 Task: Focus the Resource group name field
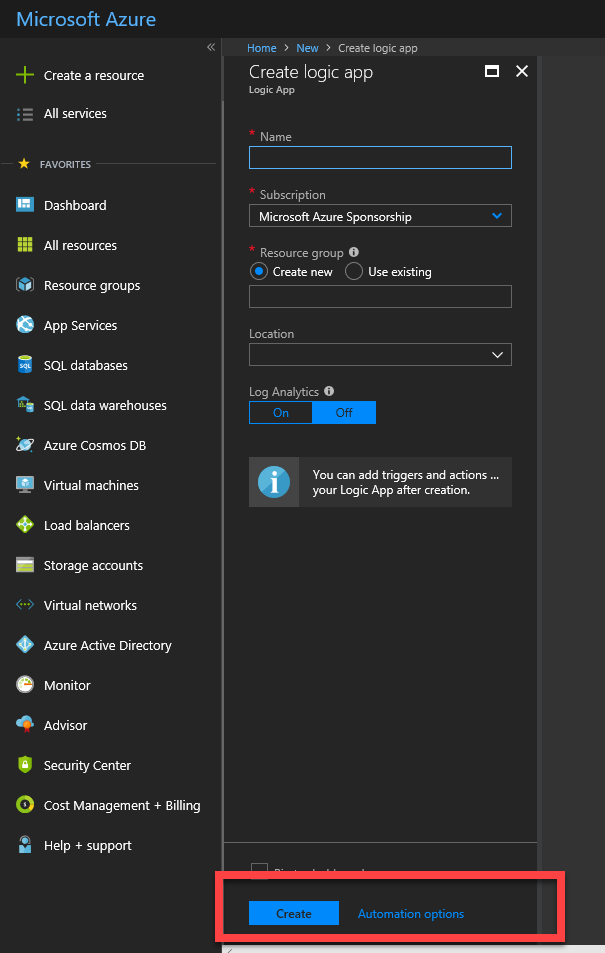pyautogui.click(x=380, y=297)
